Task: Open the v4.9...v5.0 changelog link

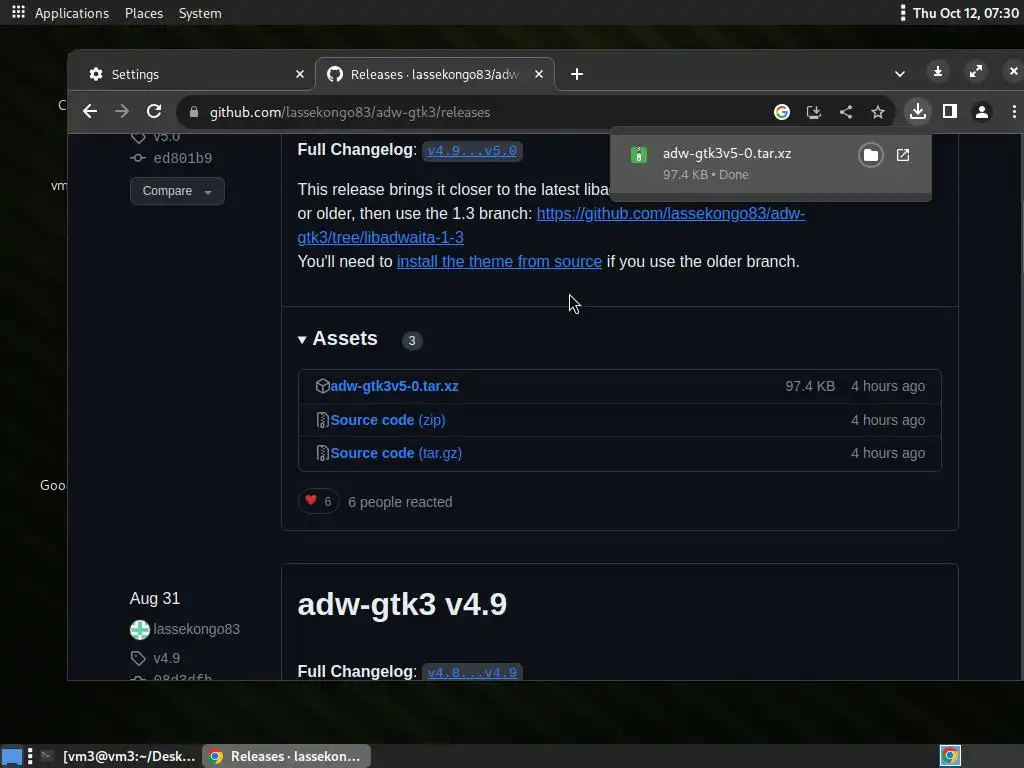Action: [x=472, y=151]
